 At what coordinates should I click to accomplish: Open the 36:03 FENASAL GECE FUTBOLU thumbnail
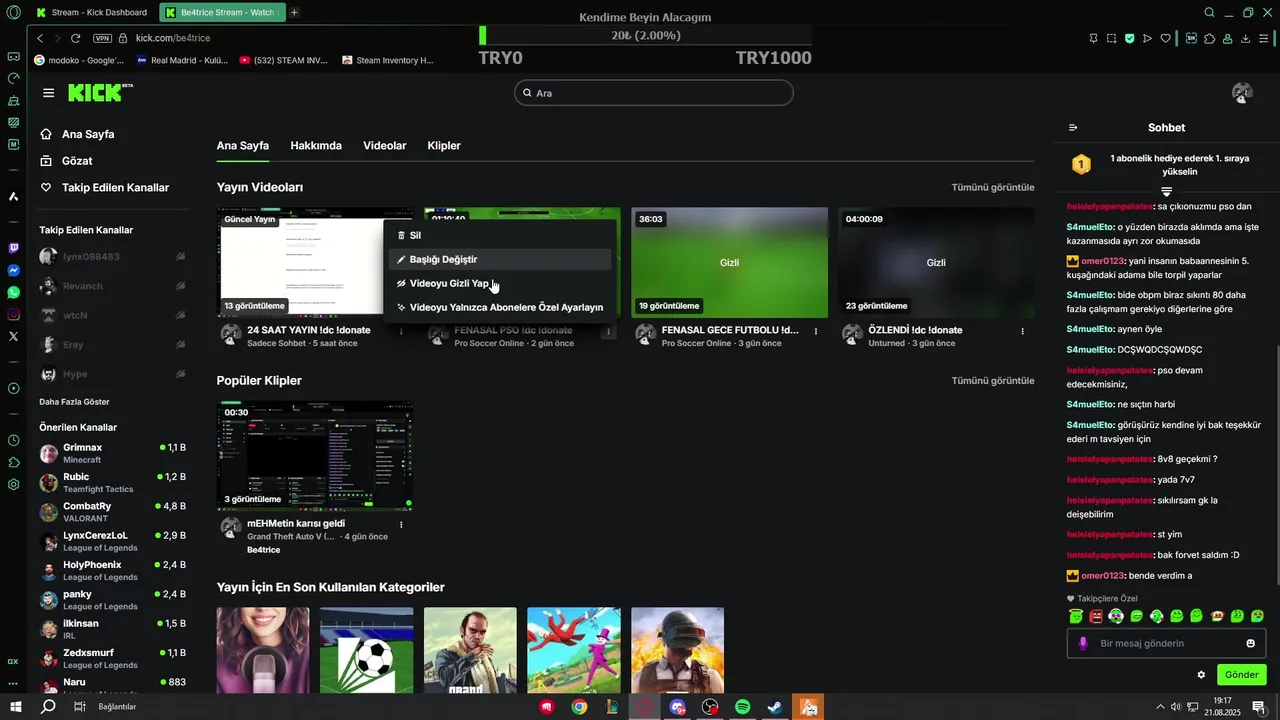click(729, 262)
